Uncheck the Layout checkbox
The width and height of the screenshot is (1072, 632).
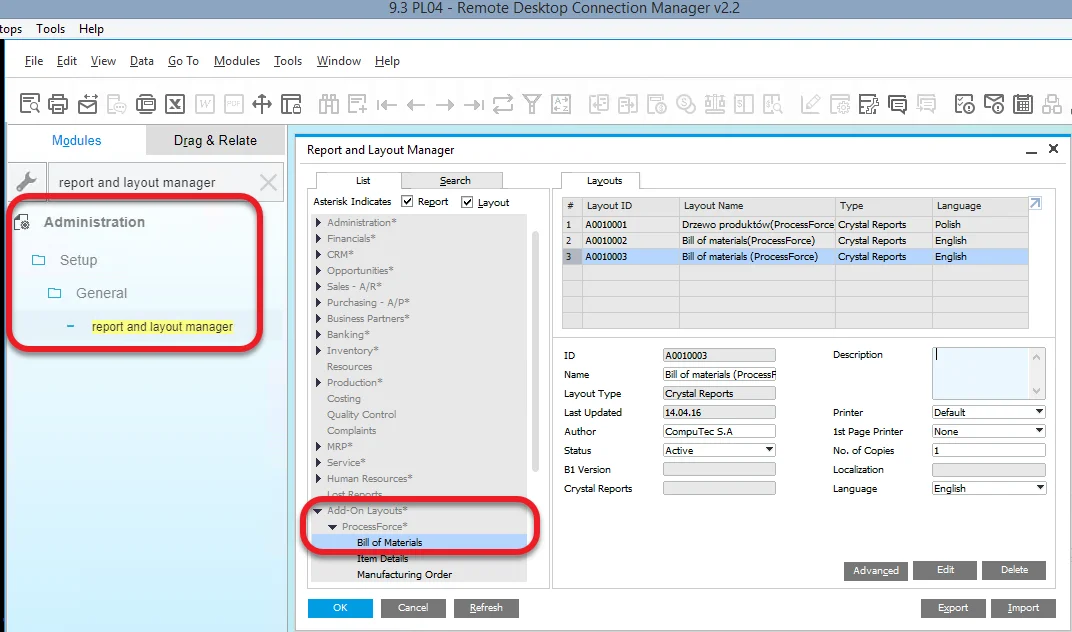467,202
